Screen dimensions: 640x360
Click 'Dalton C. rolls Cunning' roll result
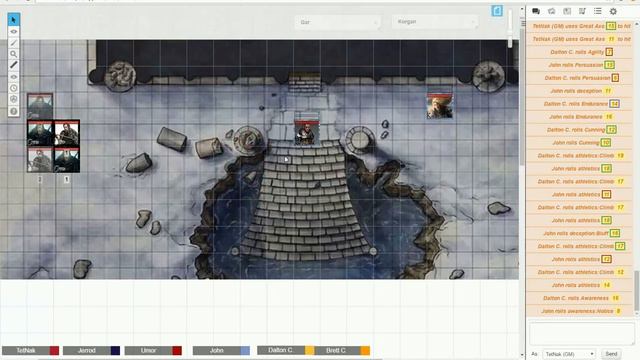click(x=611, y=130)
